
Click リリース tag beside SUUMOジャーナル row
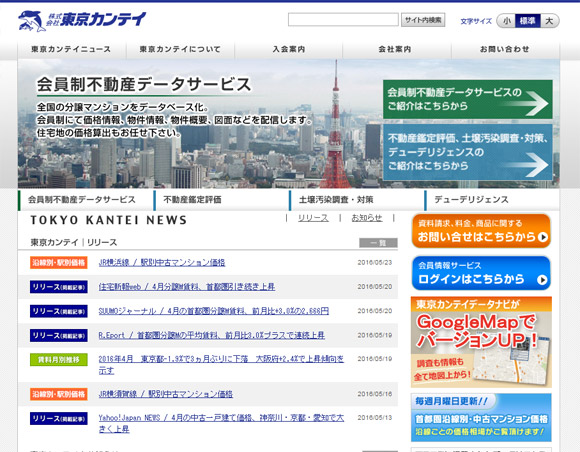coord(59,311)
